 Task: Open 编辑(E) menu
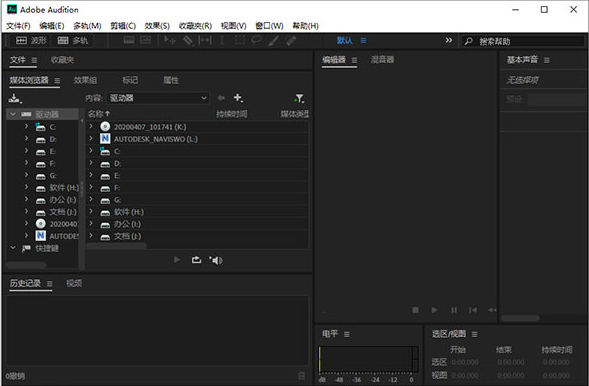pos(51,26)
